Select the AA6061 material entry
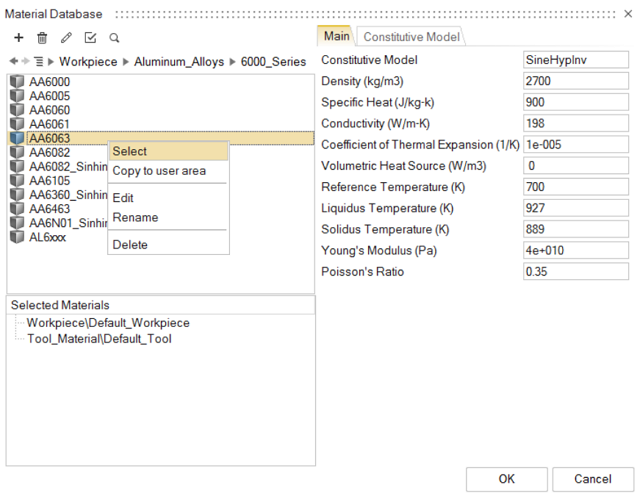The image size is (640, 496). 49,124
